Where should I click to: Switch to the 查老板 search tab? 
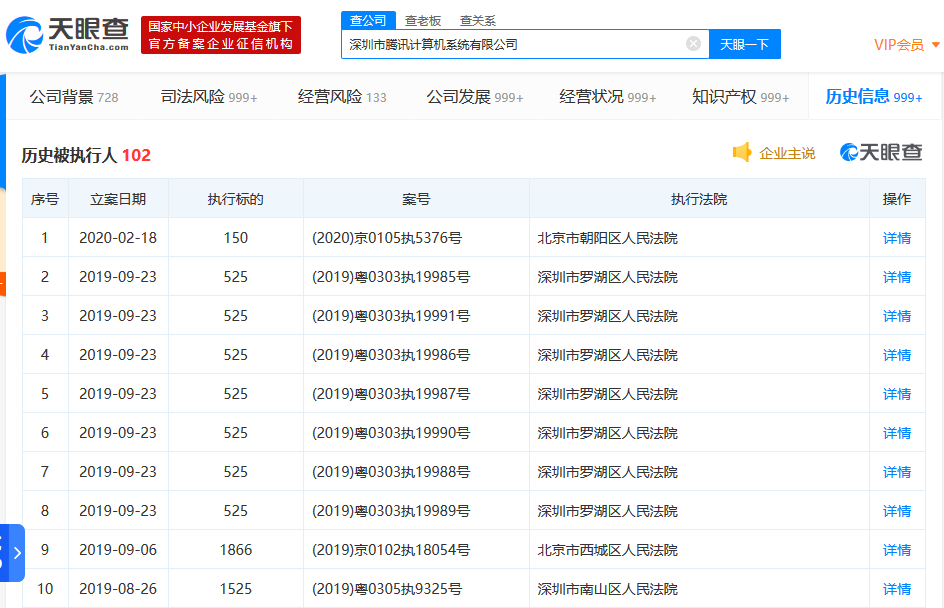(x=423, y=21)
